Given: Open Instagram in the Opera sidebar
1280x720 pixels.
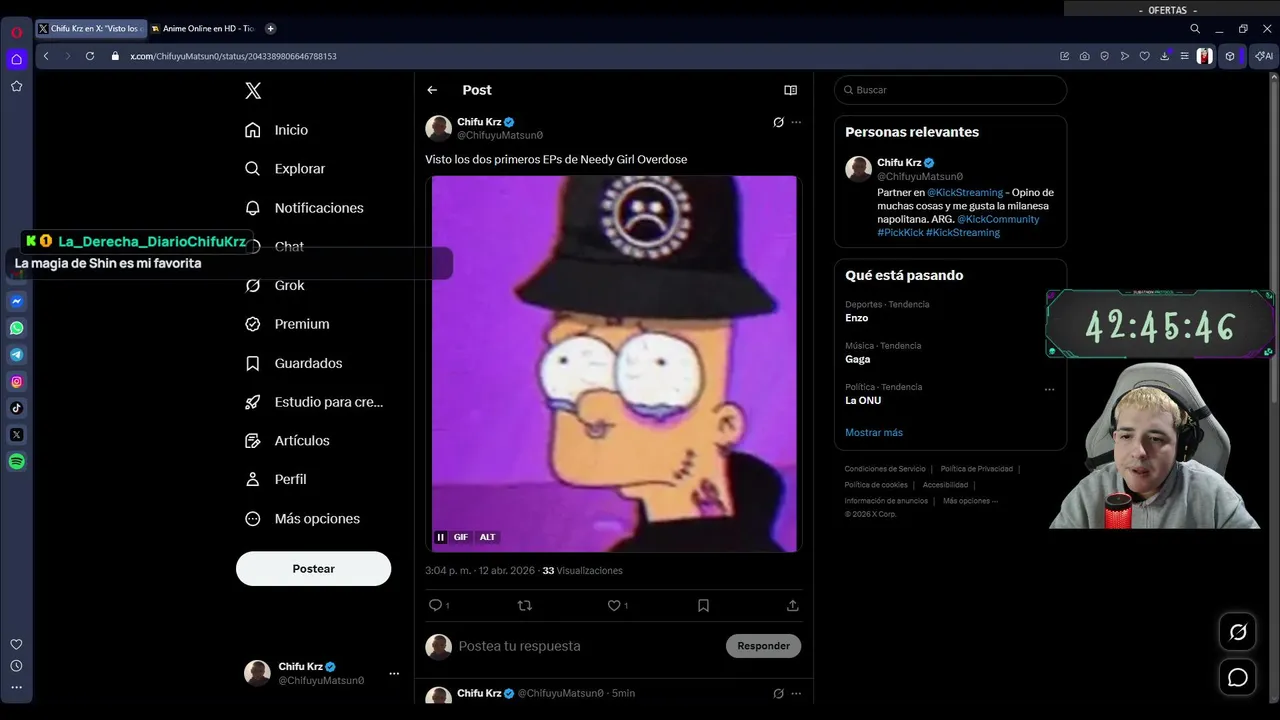Looking at the screenshot, I should [16, 381].
